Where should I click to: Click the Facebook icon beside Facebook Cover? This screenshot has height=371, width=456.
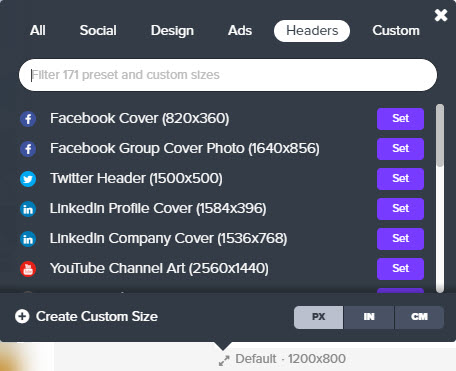click(x=28, y=119)
